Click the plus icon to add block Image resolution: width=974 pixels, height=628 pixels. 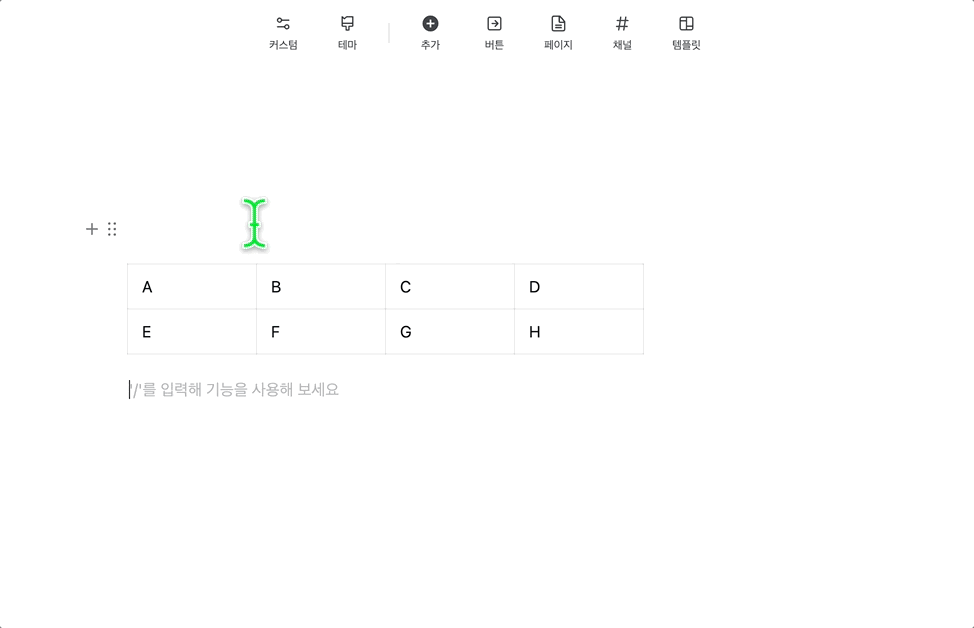pyautogui.click(x=92, y=229)
